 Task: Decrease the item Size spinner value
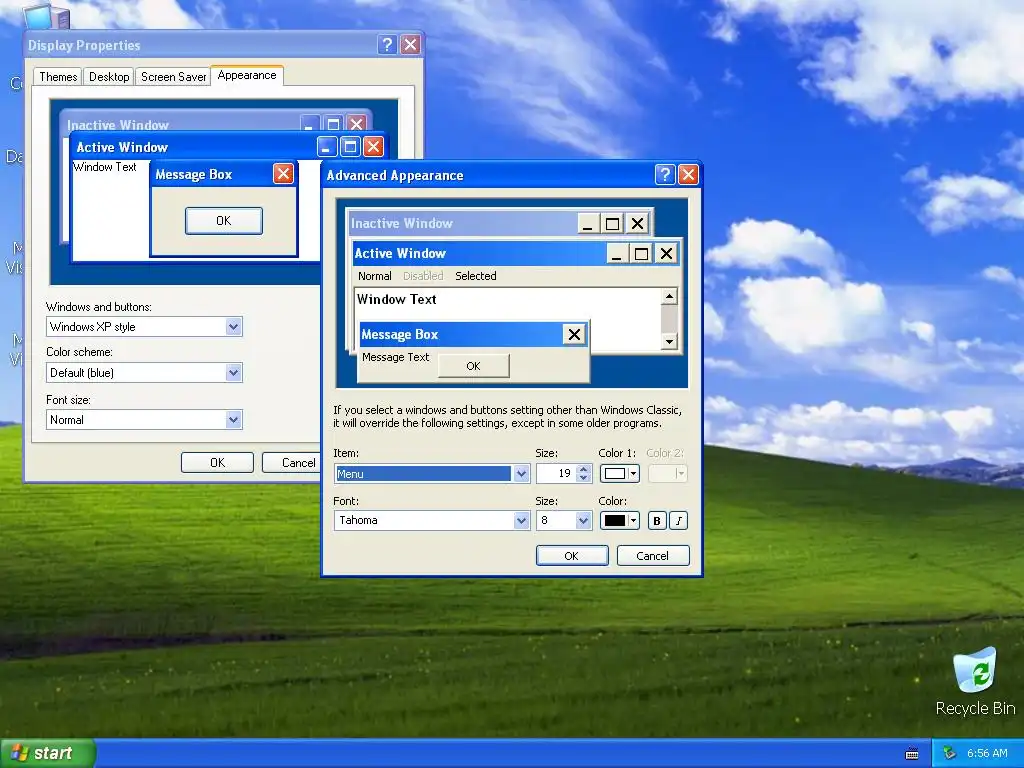point(584,478)
